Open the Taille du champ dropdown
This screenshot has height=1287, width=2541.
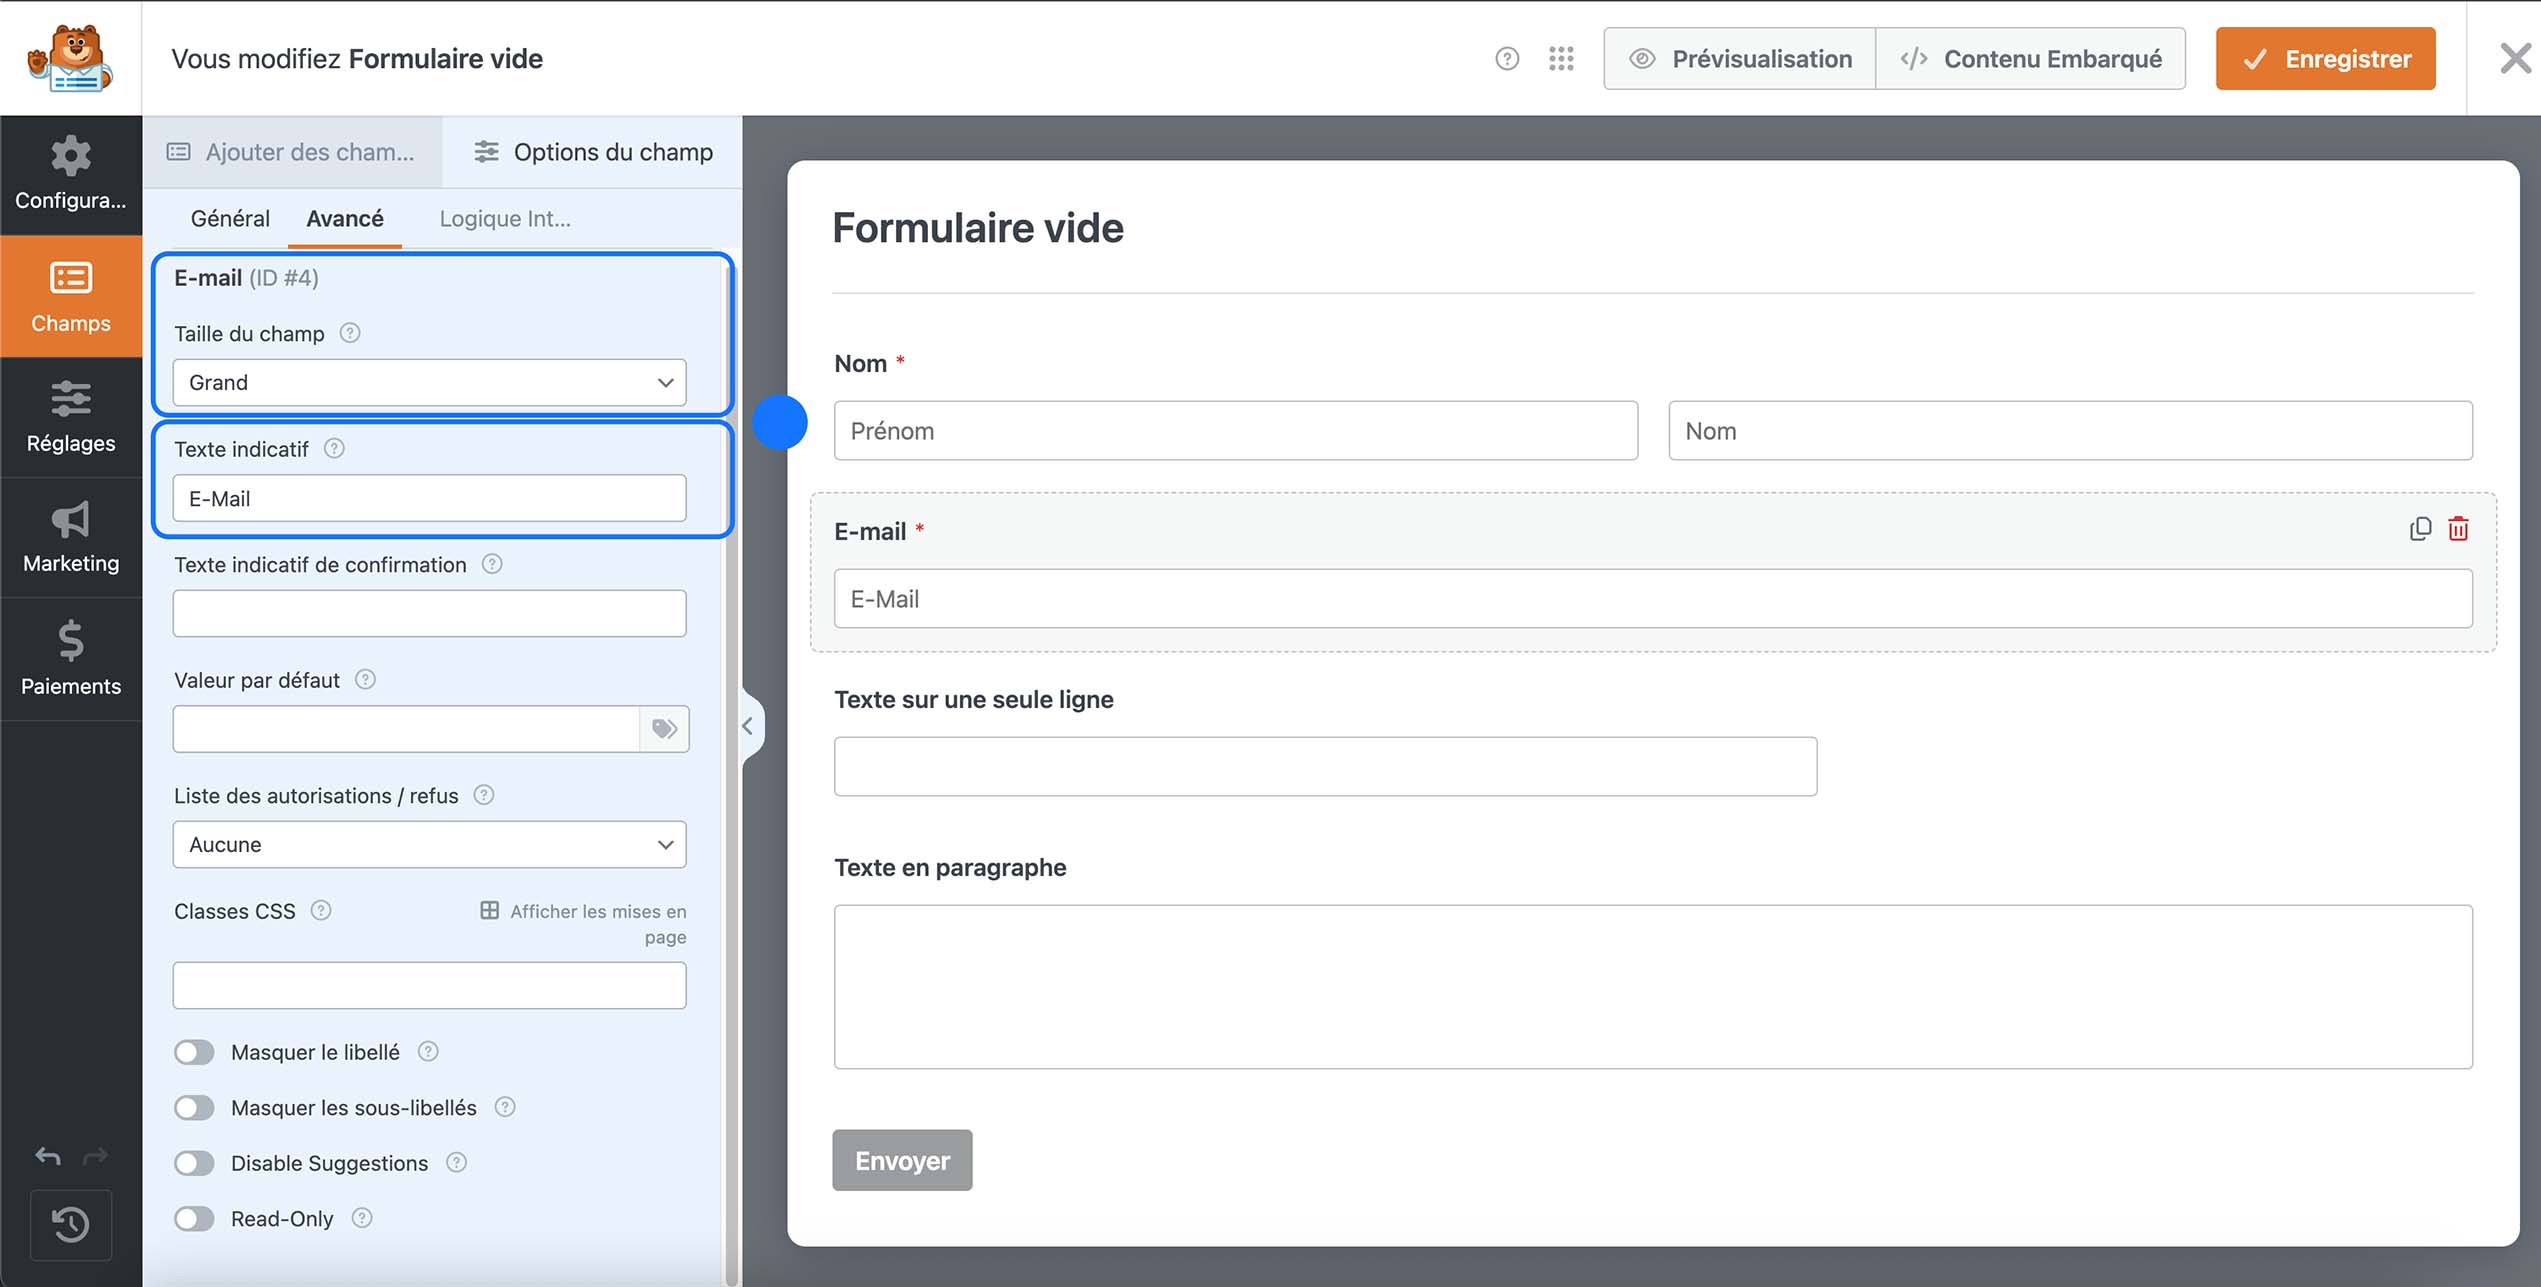428,382
